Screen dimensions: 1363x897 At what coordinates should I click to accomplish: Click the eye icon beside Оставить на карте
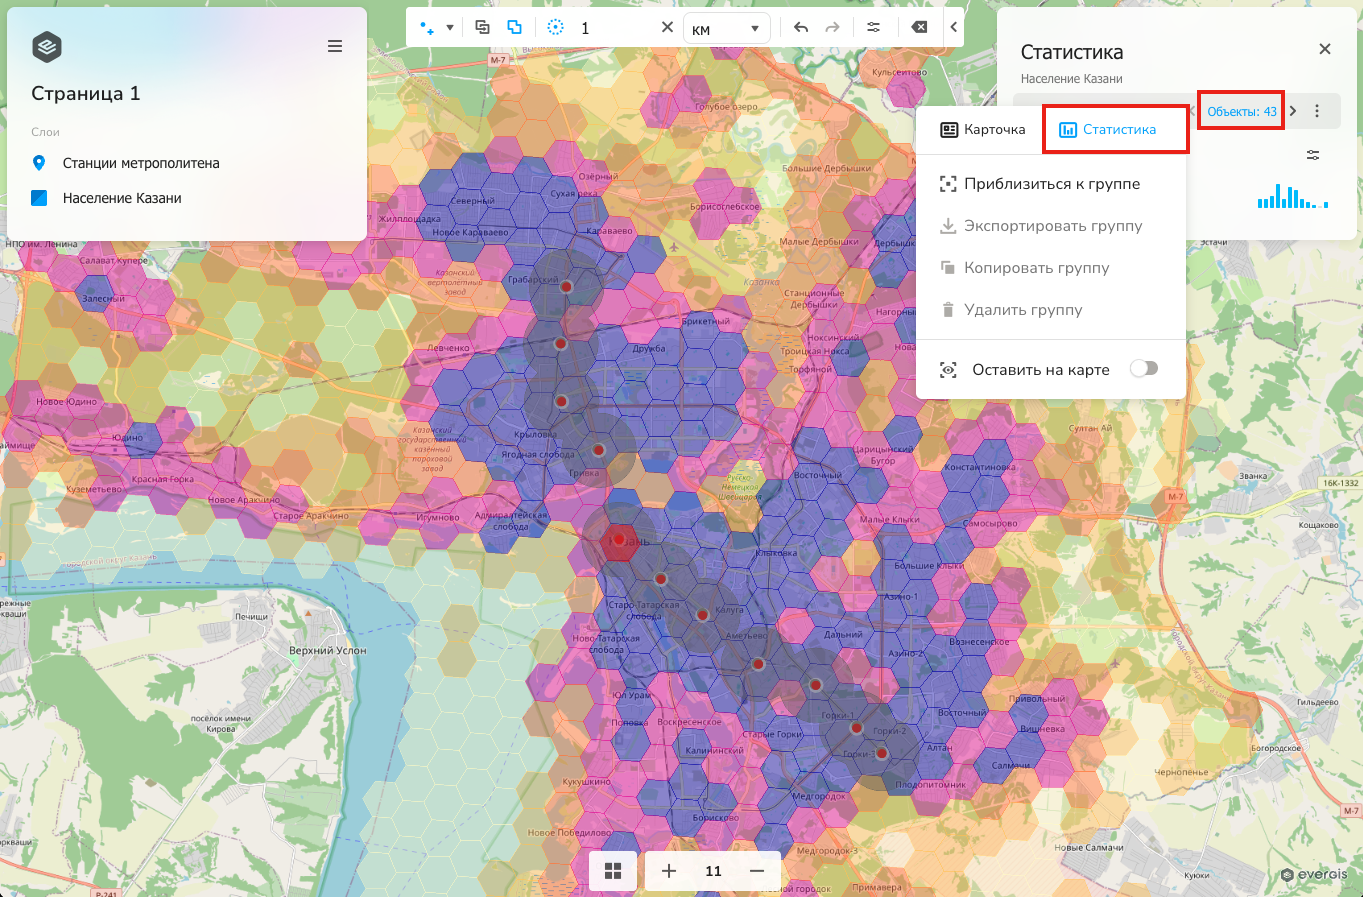point(948,370)
